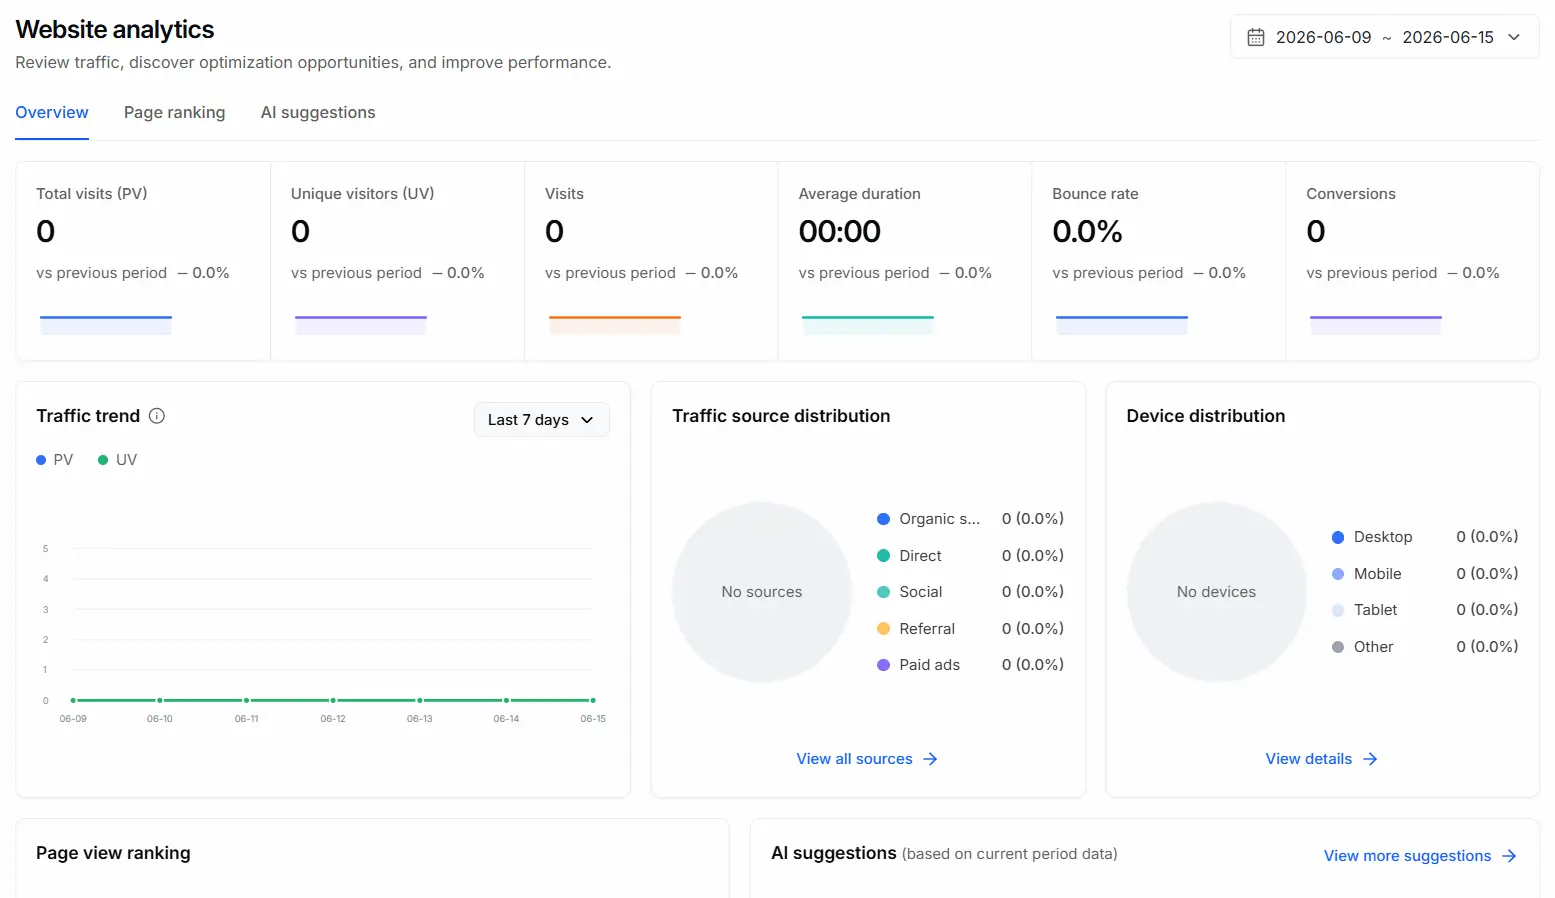Click the Tablet legend dot
This screenshot has width=1555, height=898.
pyautogui.click(x=1338, y=610)
